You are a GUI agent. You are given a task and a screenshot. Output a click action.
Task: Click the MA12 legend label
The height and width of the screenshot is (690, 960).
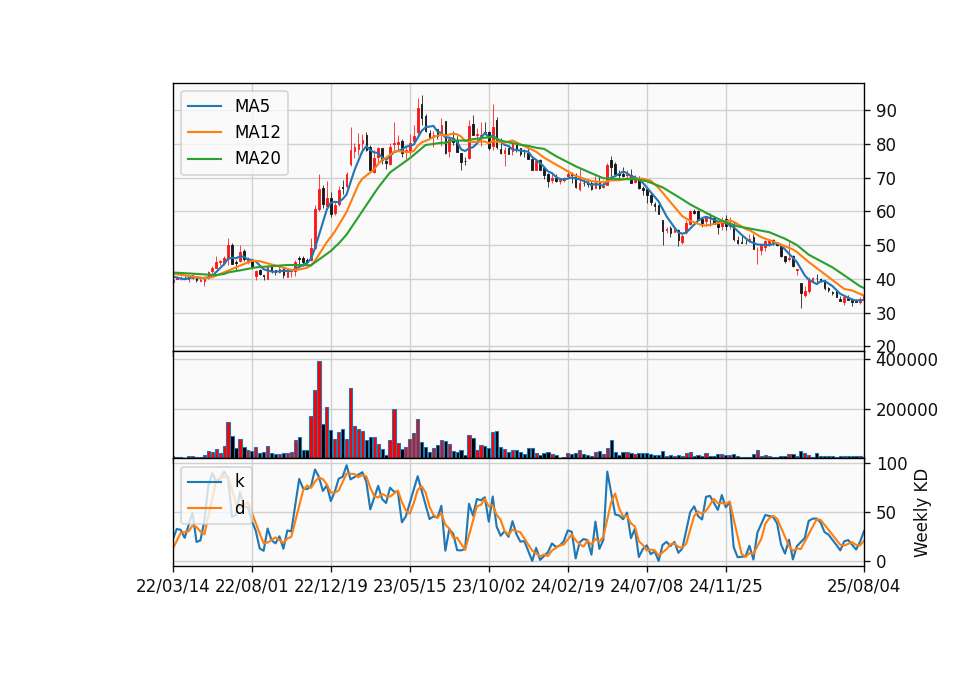point(257,132)
